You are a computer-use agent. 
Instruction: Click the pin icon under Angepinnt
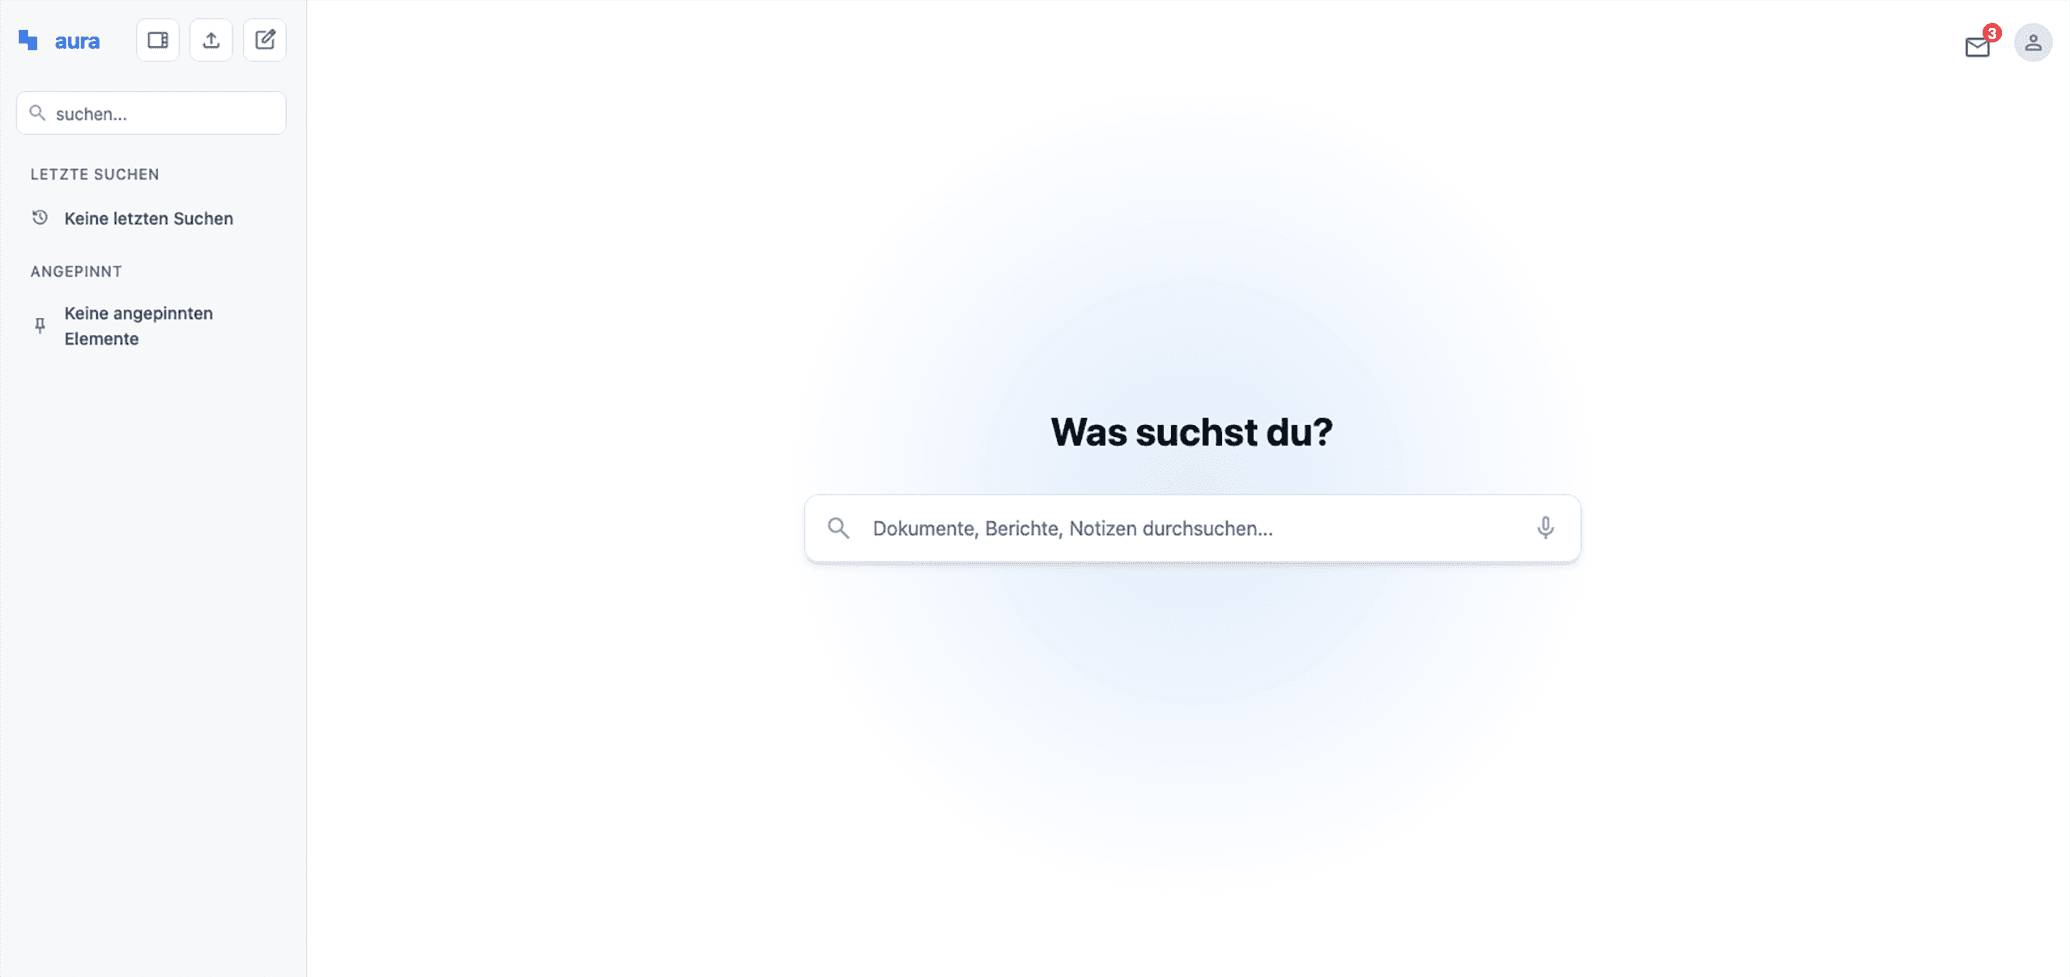(40, 326)
